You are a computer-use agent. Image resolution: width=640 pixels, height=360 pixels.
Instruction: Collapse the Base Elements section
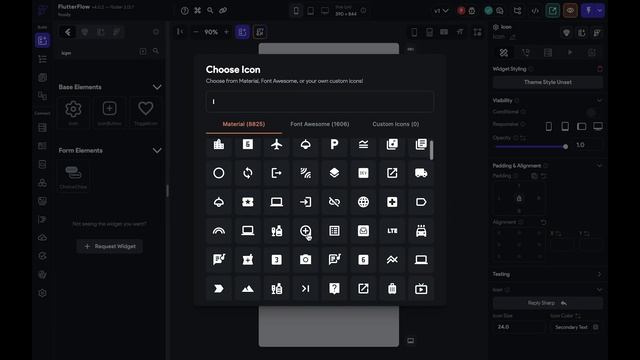pos(157,87)
